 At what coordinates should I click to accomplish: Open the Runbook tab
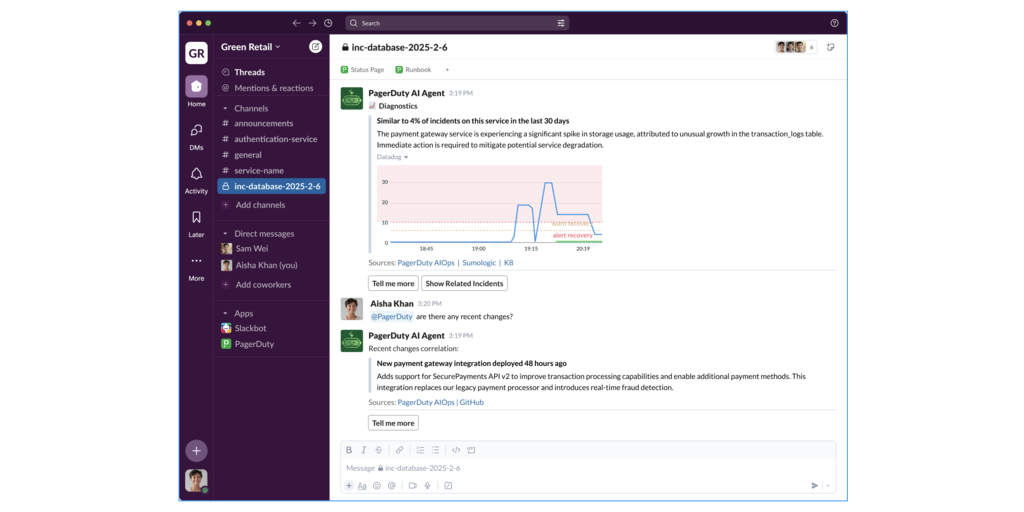pyautogui.click(x=413, y=70)
